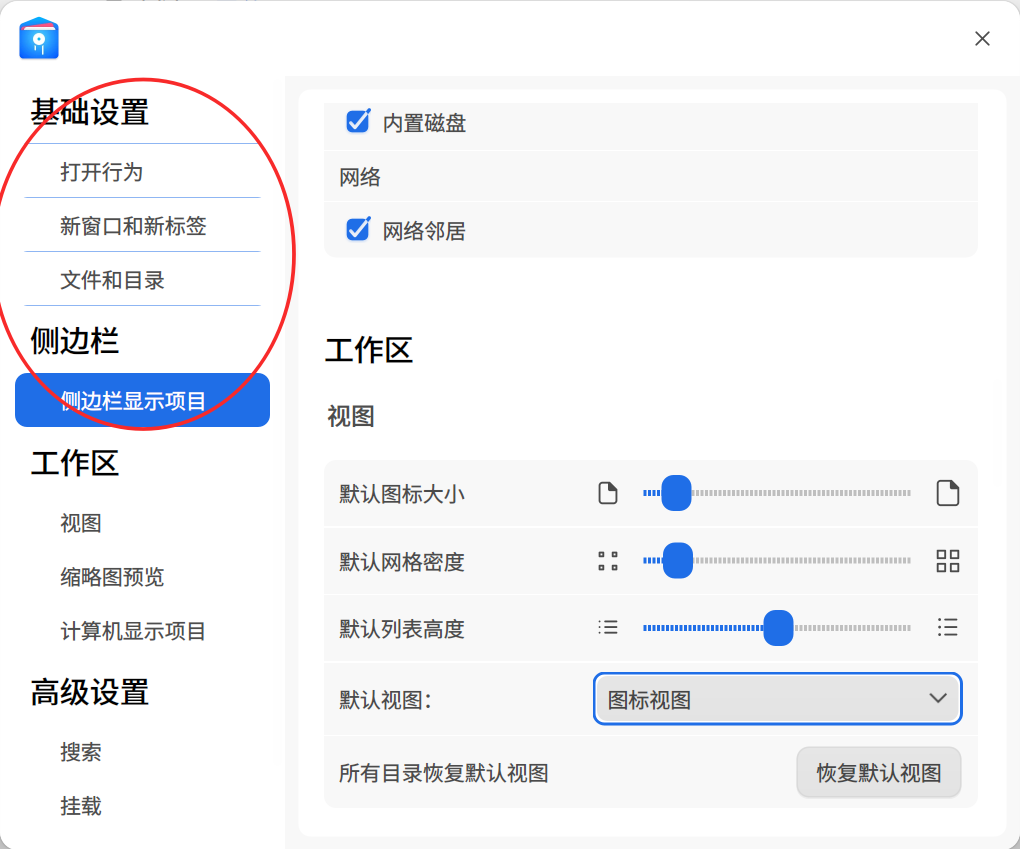The height and width of the screenshot is (849, 1020).
Task: Open the 默认视图 dropdown showing 图标视图
Action: pyautogui.click(x=777, y=699)
